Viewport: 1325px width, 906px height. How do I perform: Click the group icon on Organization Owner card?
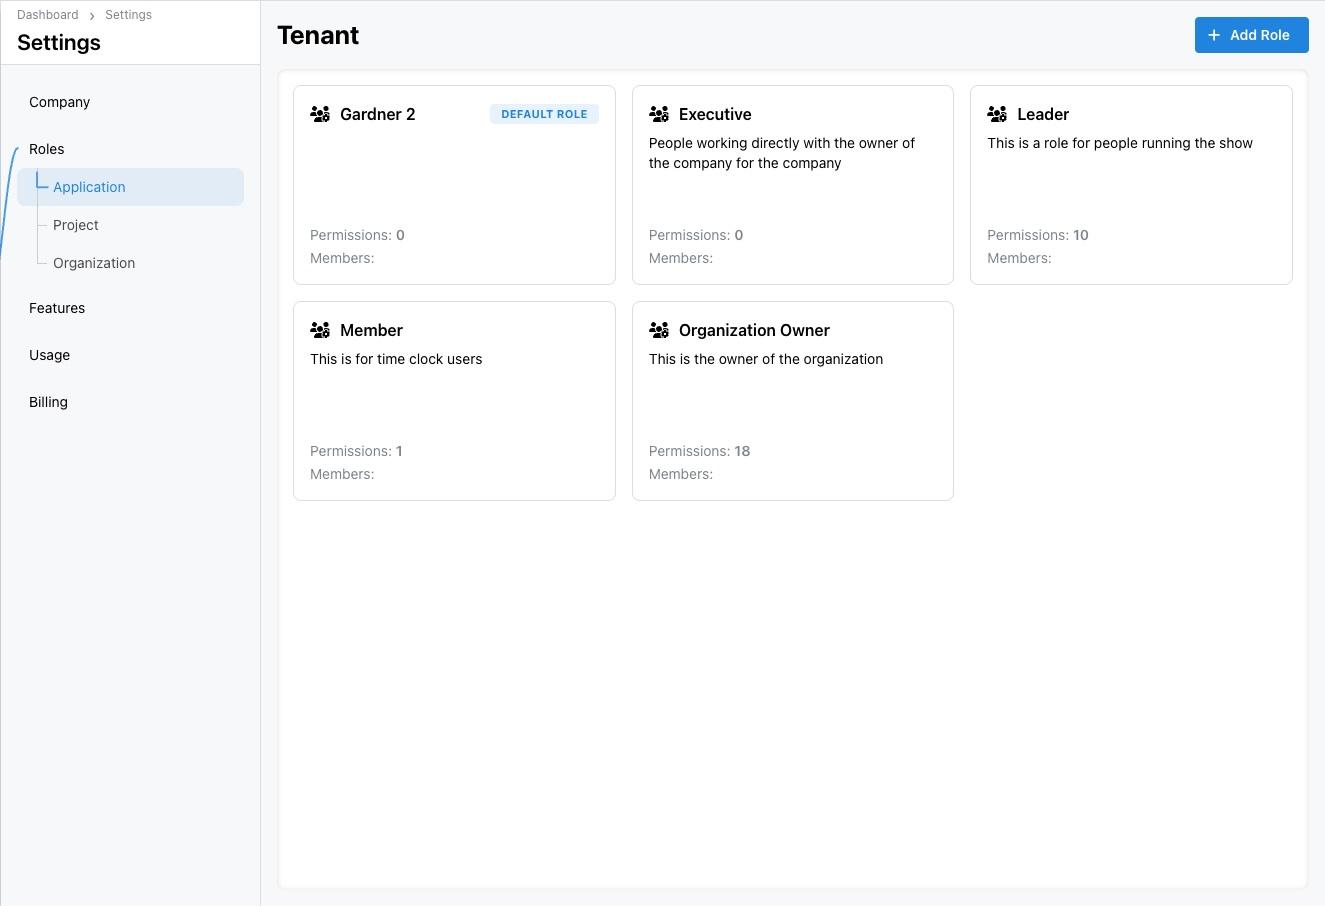click(x=659, y=329)
